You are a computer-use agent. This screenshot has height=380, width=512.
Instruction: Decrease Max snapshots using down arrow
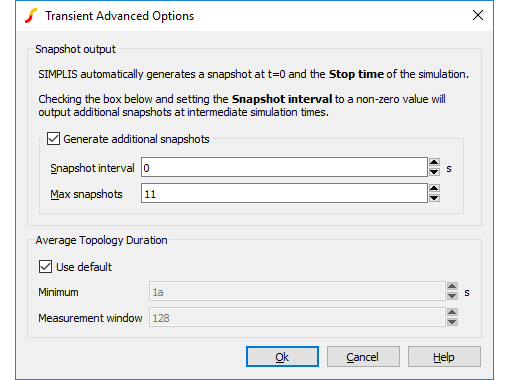434,198
